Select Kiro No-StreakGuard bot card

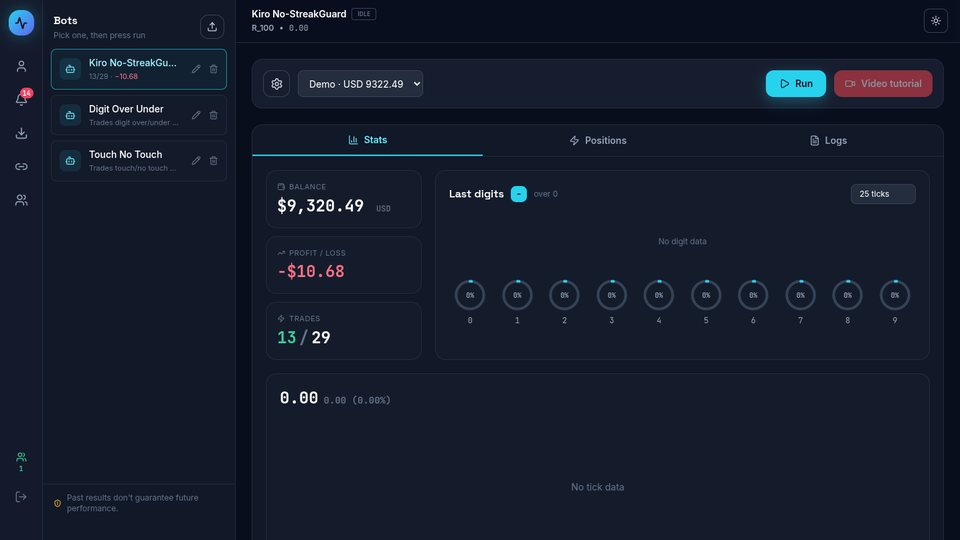pyautogui.click(x=139, y=69)
